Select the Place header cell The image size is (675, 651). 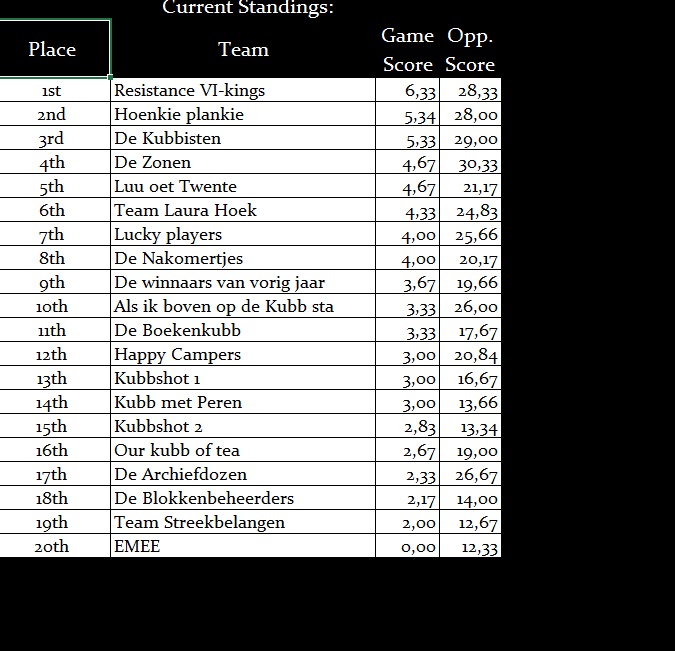(x=53, y=49)
